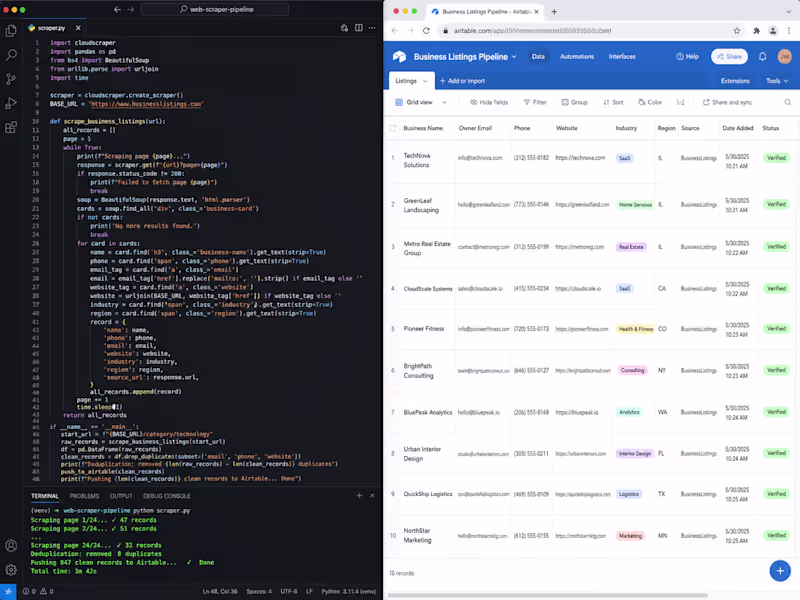The height and width of the screenshot is (600, 800).
Task: Open Color option in Airtable toolbar
Action: [x=650, y=103]
